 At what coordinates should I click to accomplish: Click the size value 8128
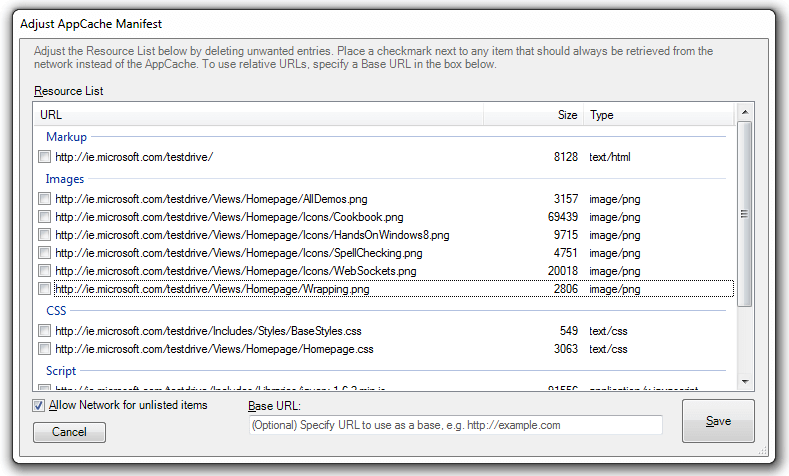tap(566, 157)
